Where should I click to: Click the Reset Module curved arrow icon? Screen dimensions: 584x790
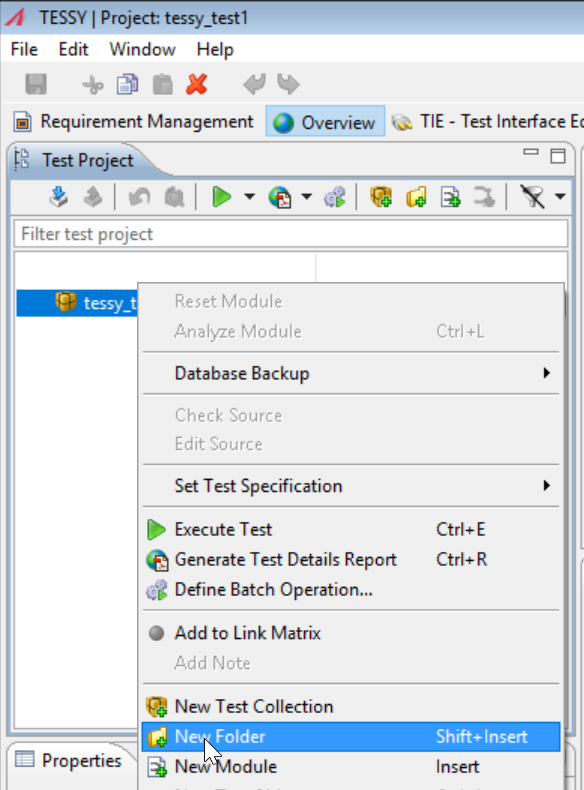click(140, 197)
